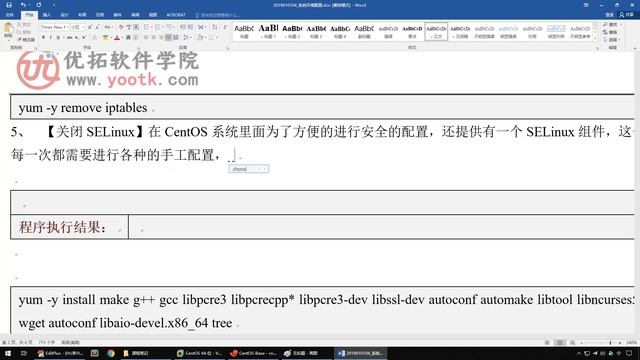The width and height of the screenshot is (640, 360).
Task: Open Chrome from the taskbar
Action: (x=111, y=353)
